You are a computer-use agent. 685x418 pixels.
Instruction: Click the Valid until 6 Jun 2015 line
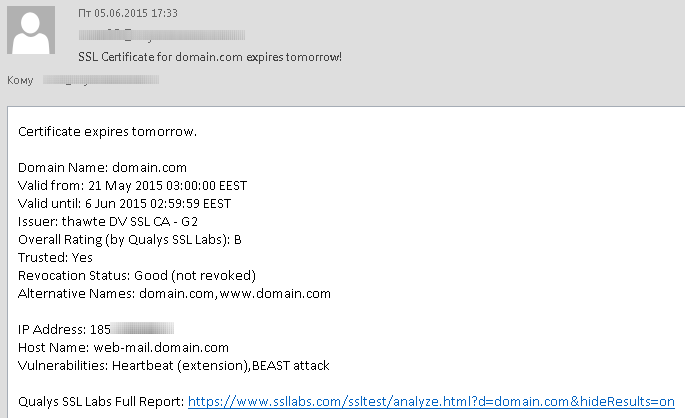point(131,203)
